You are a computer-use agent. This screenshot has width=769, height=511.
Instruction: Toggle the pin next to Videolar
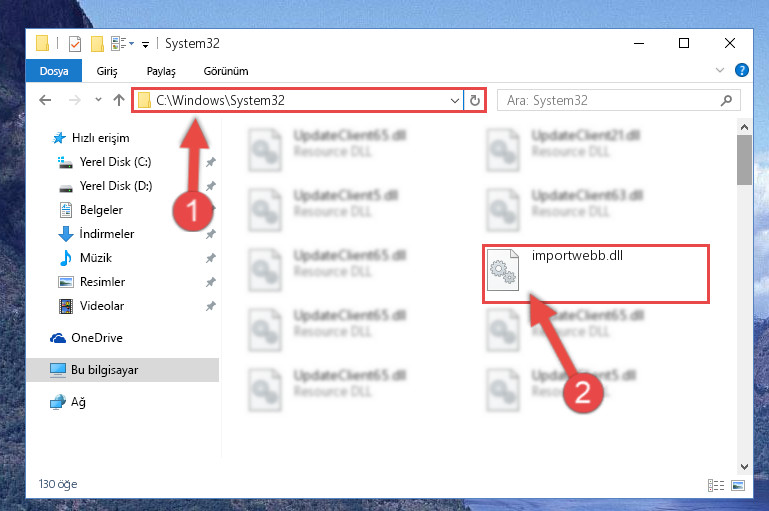click(210, 306)
